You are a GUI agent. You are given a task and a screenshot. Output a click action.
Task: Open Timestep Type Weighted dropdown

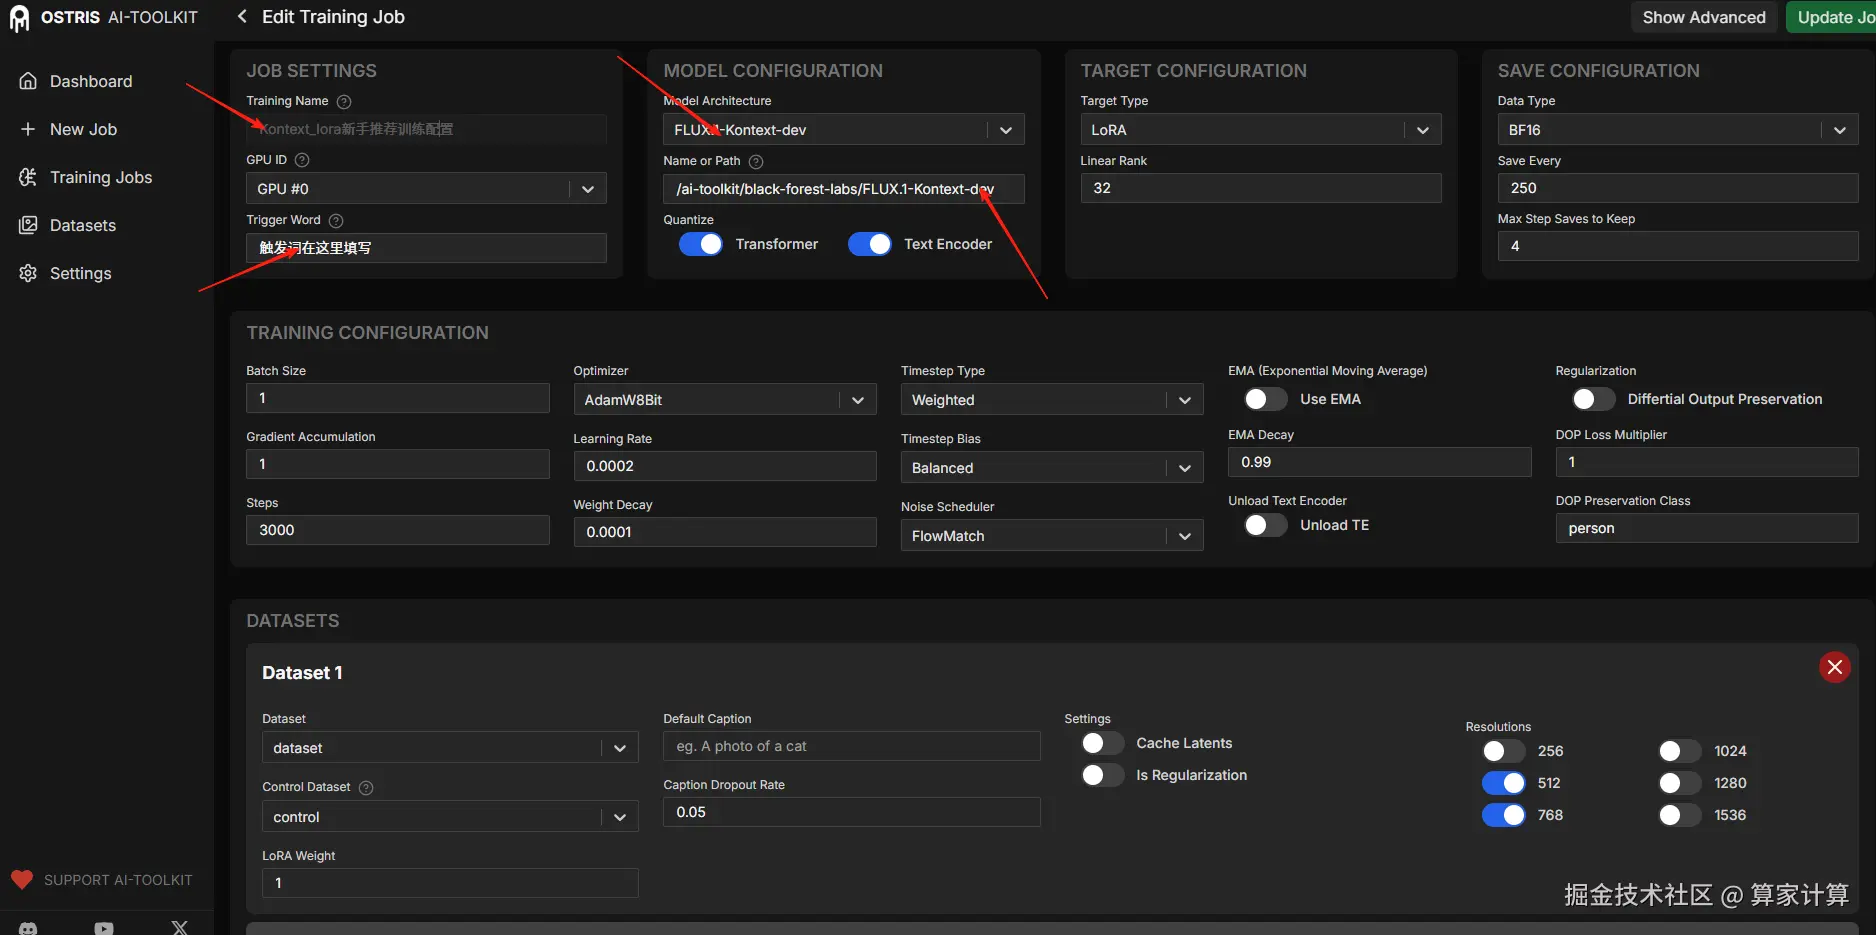pyautogui.click(x=1051, y=400)
